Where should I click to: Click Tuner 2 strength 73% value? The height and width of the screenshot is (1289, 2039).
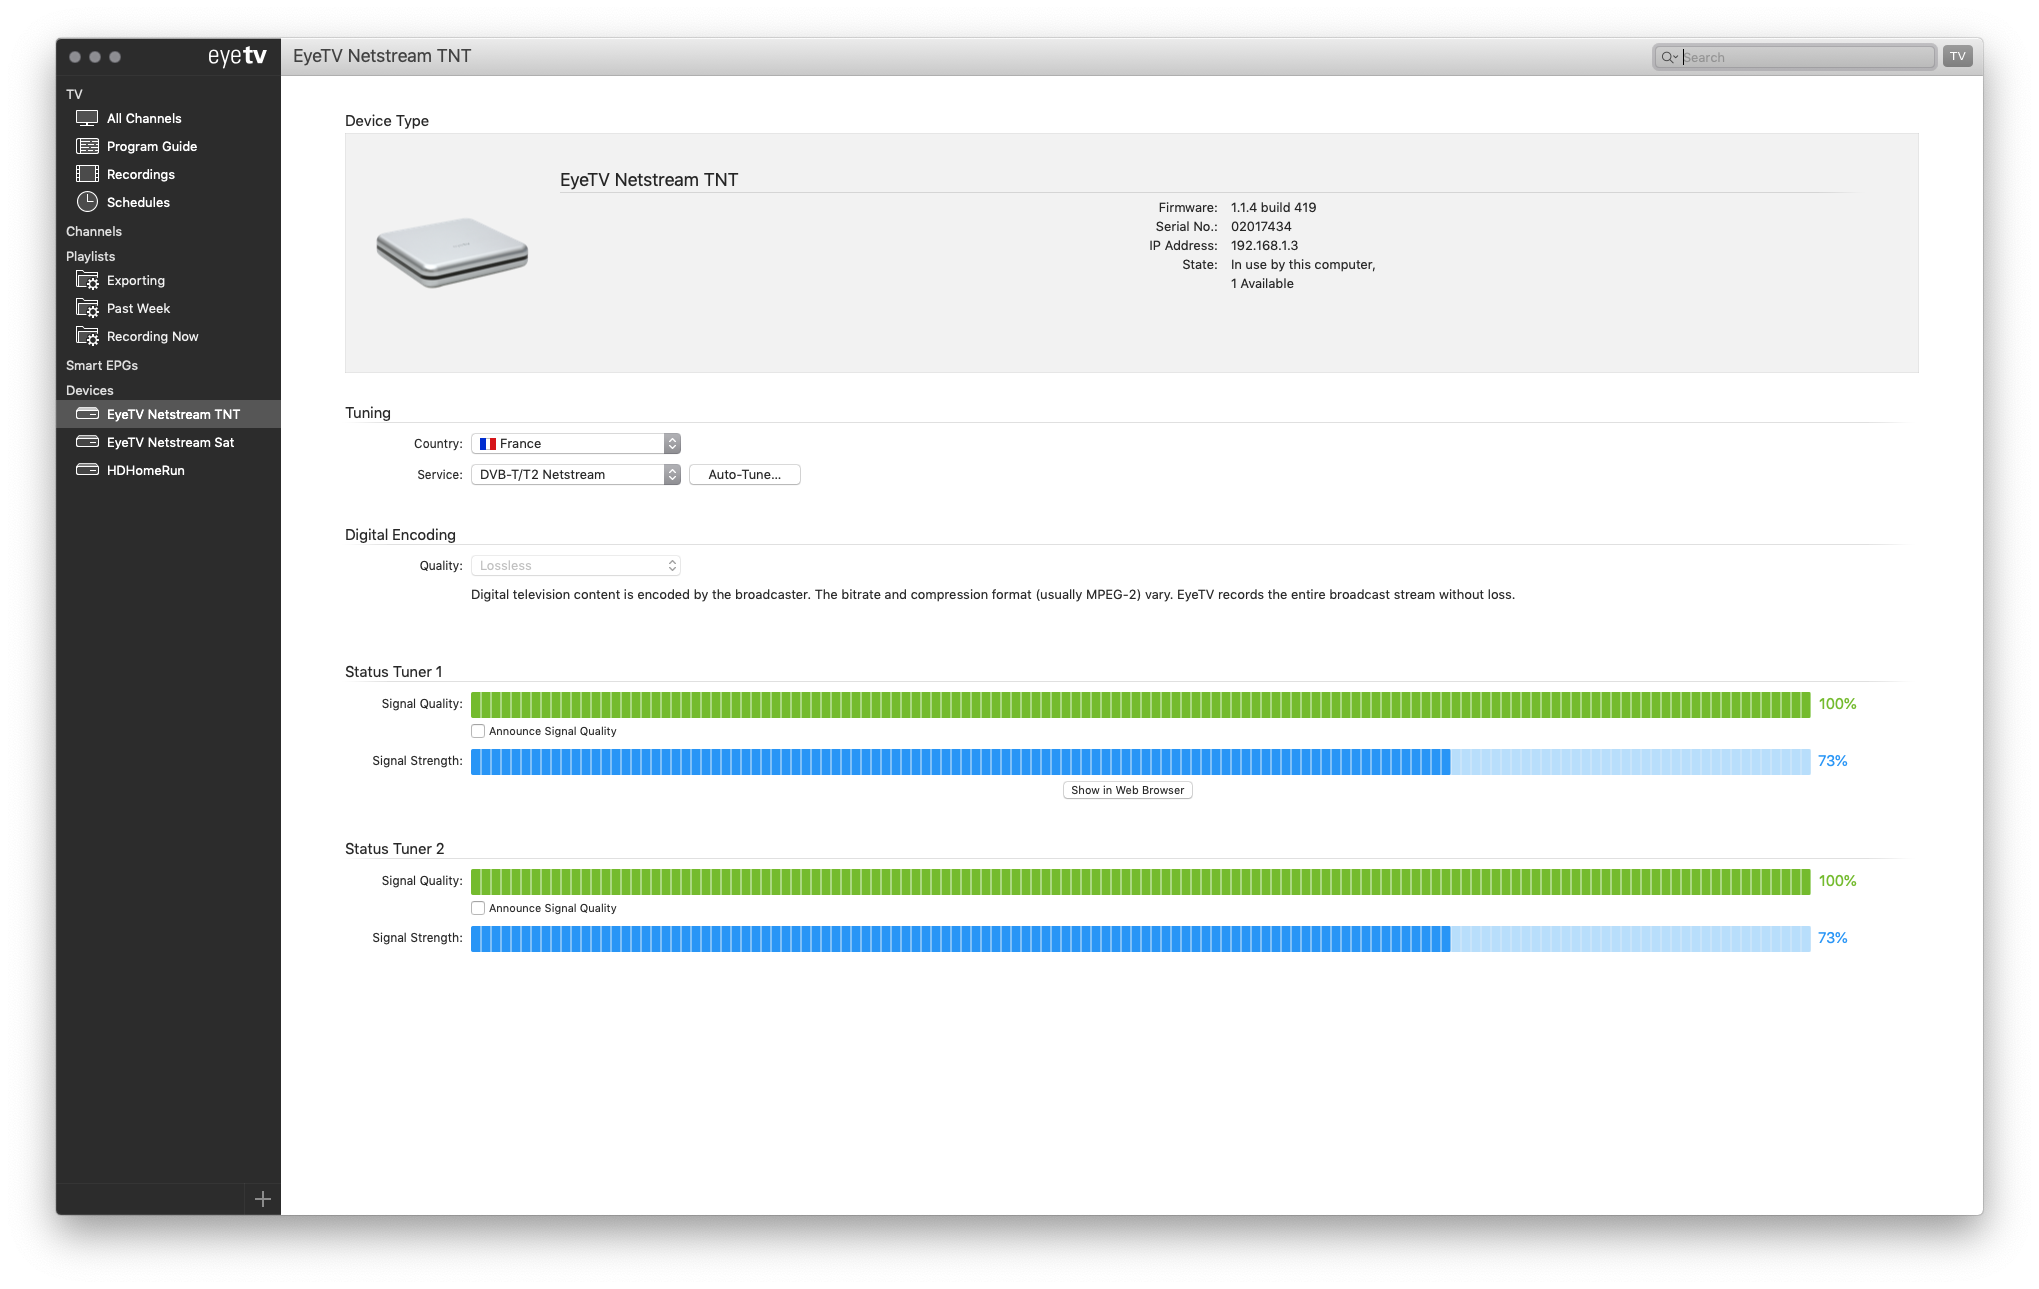tap(1832, 938)
